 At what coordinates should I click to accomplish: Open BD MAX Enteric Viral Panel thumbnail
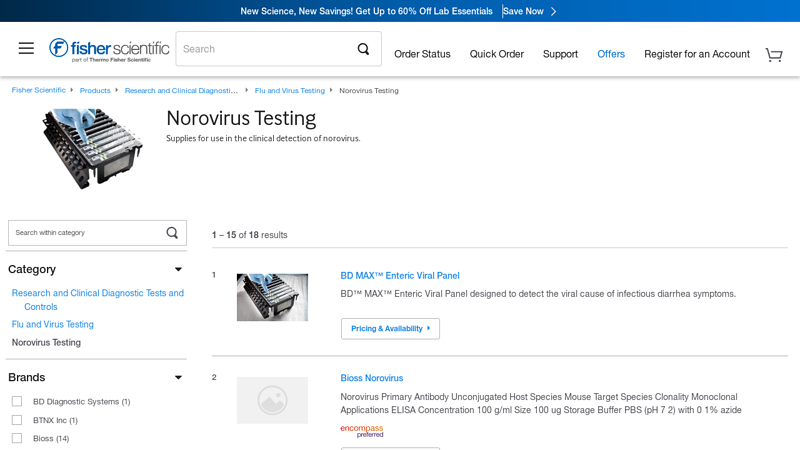click(272, 297)
